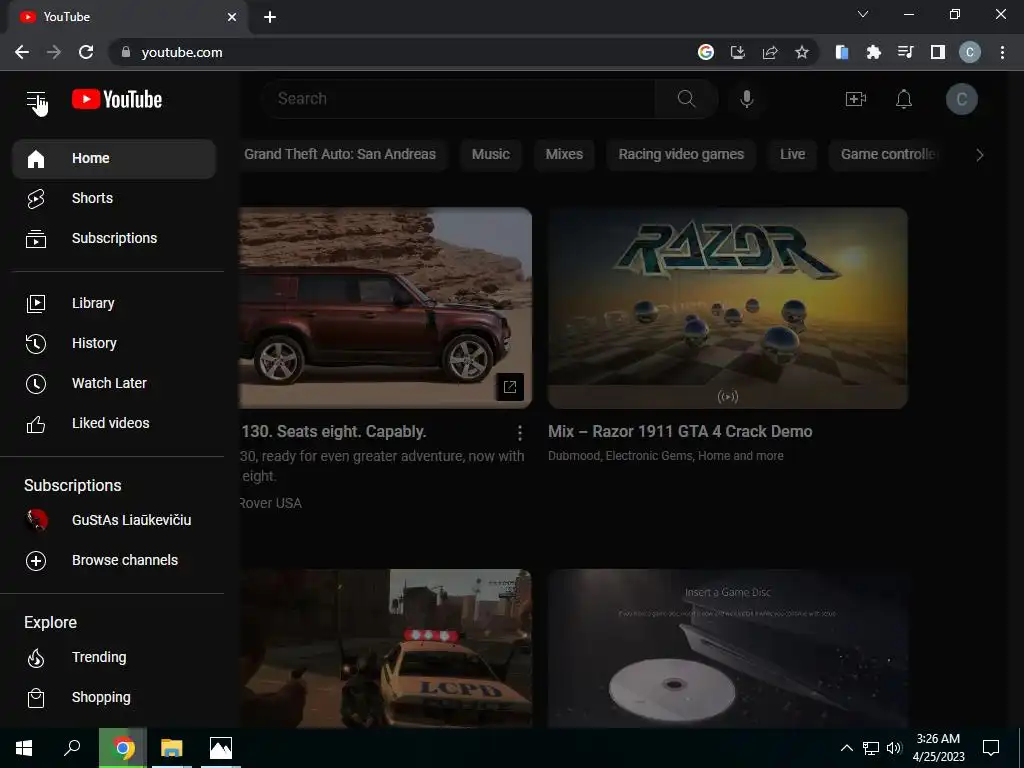Open the Land Rover ad thumbnail
The height and width of the screenshot is (768, 1024).
(385, 308)
